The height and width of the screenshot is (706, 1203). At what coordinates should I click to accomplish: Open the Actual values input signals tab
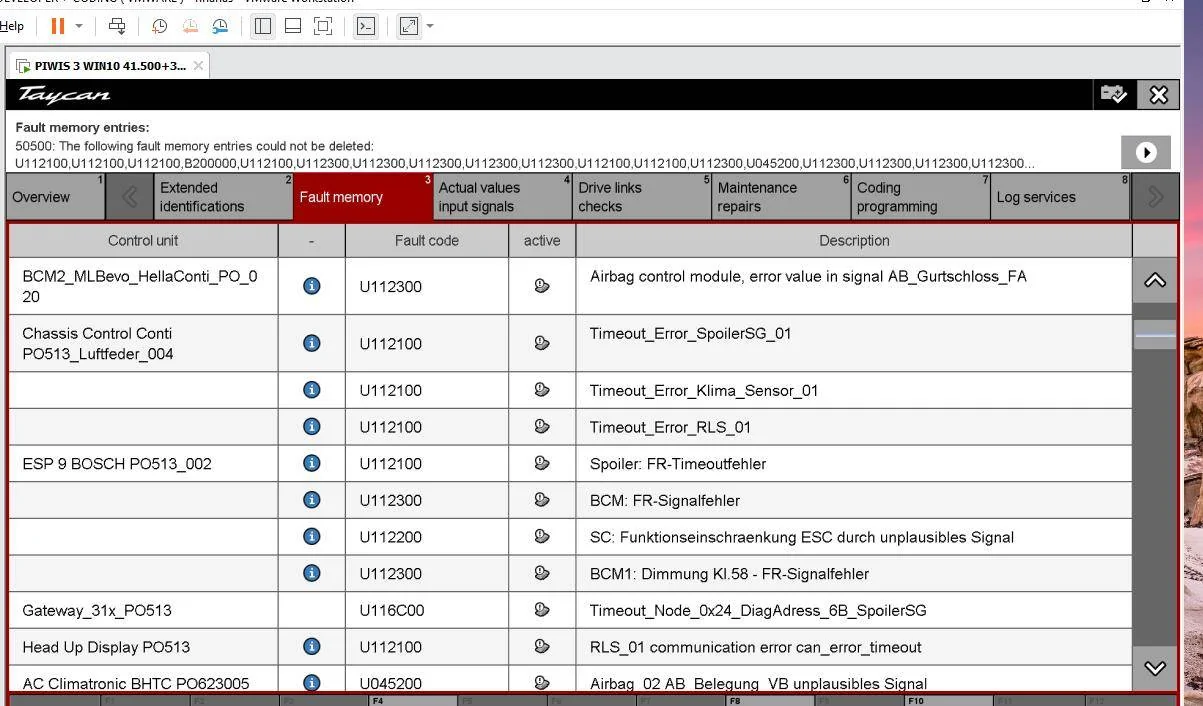pyautogui.click(x=503, y=197)
